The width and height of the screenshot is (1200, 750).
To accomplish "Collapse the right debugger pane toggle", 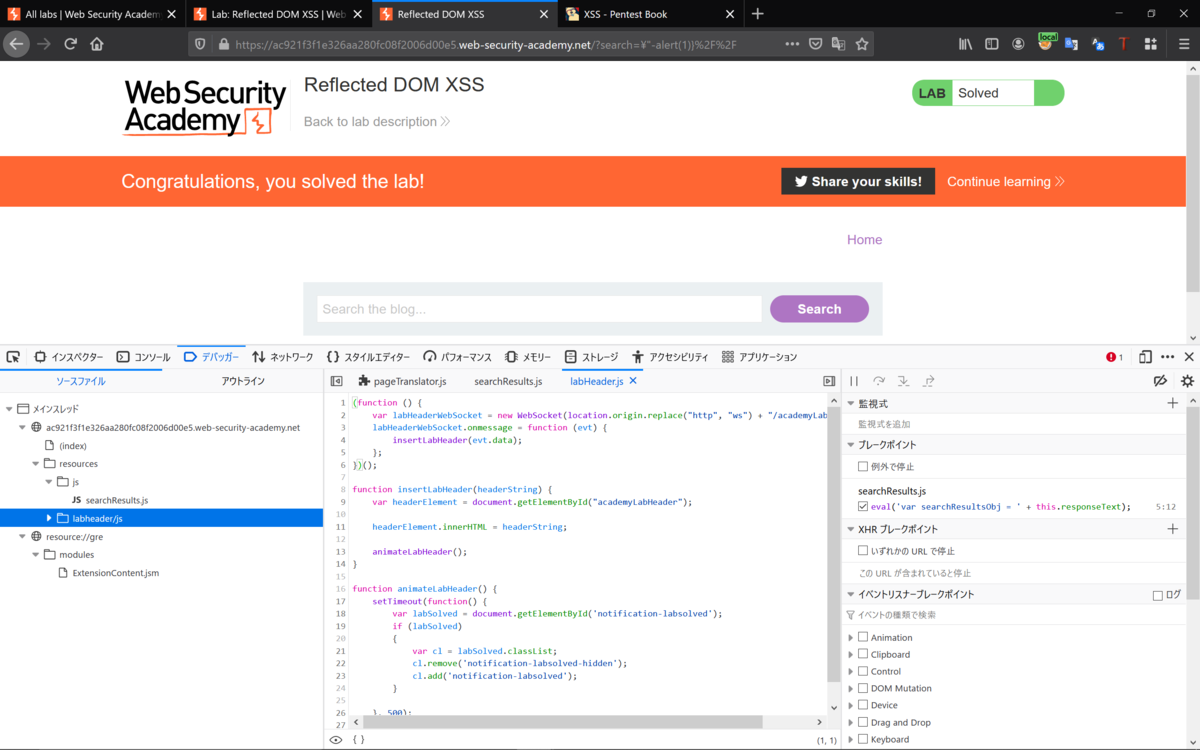I will tap(828, 381).
